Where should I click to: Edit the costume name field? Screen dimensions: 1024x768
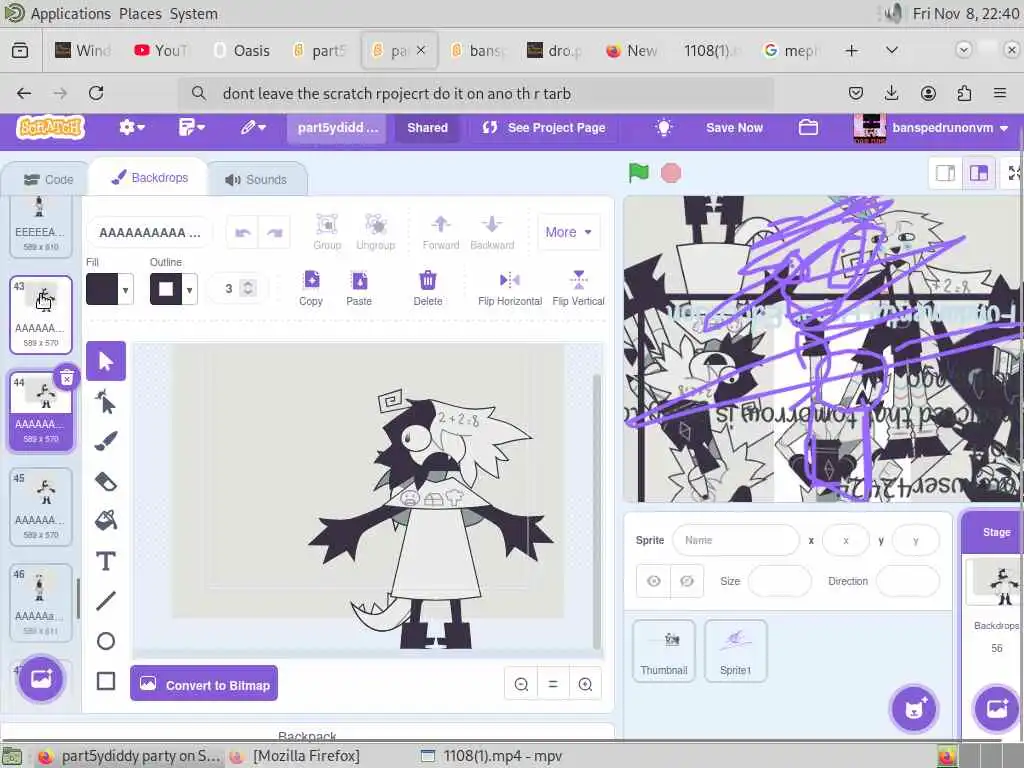click(x=150, y=232)
